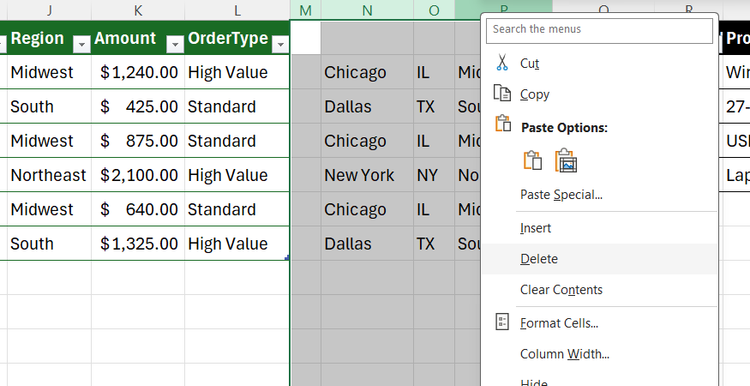
Task: Select Cut from the context menu
Action: point(599,63)
